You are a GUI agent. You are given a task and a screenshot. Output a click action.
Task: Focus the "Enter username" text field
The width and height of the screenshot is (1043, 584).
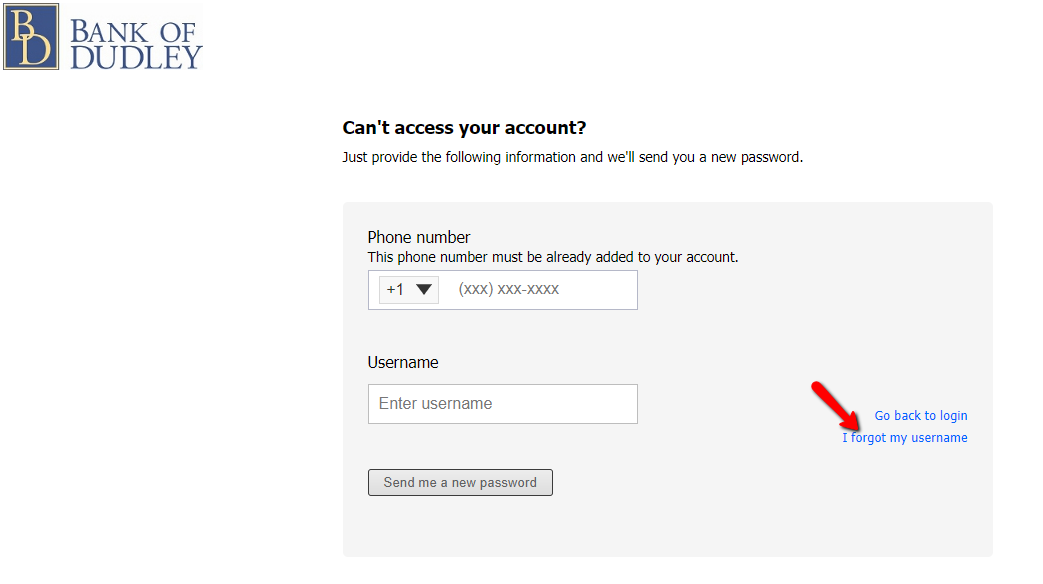pos(503,404)
